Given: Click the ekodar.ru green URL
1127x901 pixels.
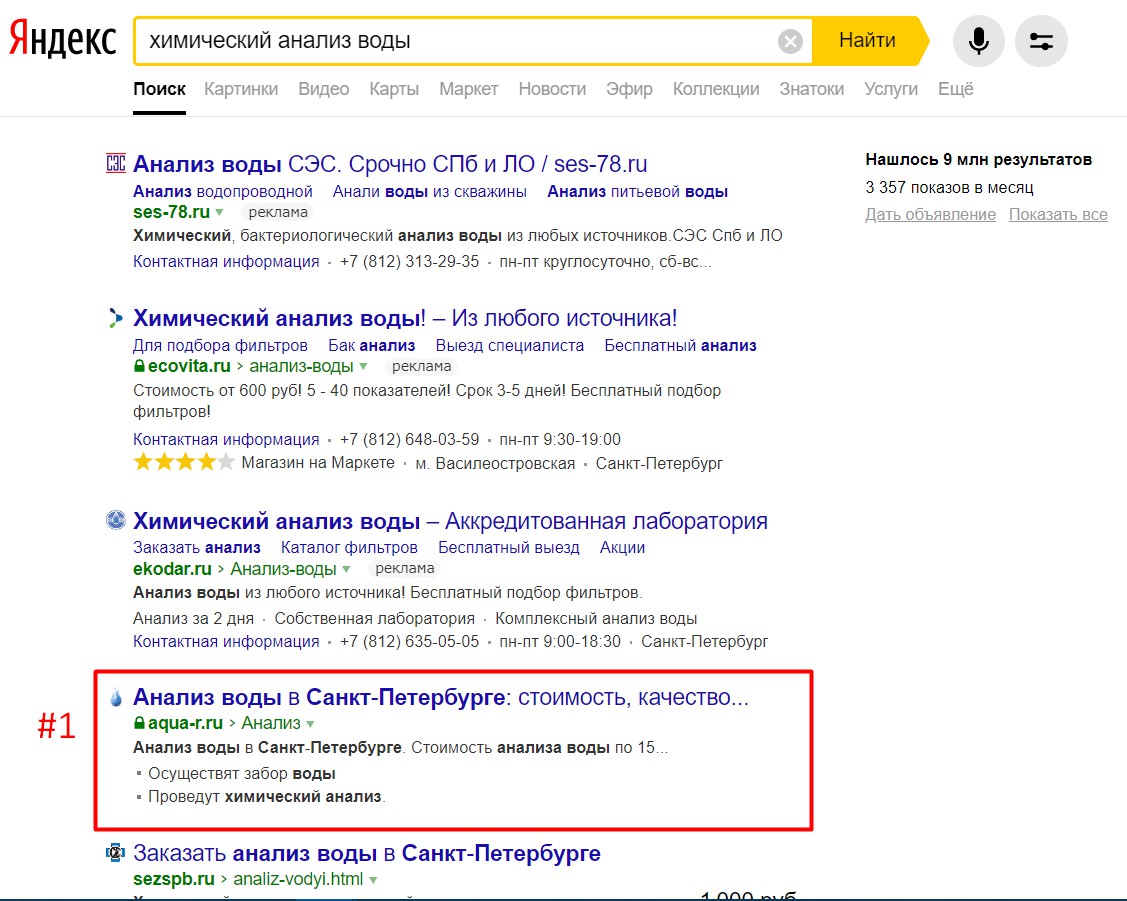Looking at the screenshot, I should click(x=172, y=568).
